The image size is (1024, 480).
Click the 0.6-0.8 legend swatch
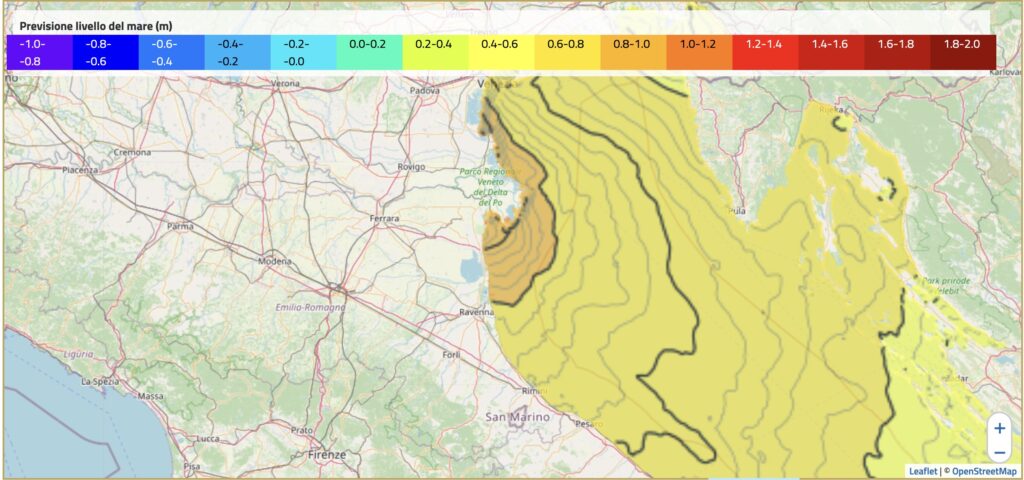[x=567, y=53]
